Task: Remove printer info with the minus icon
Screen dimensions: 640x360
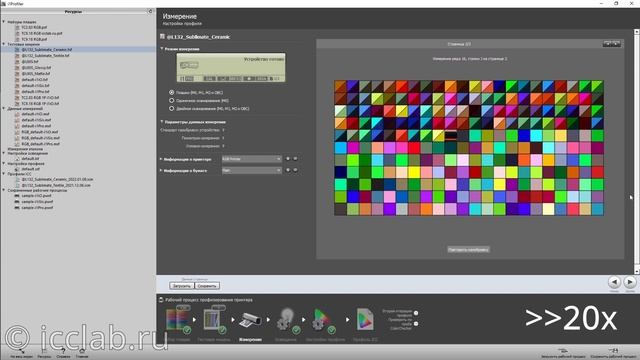Action: click(x=295, y=159)
